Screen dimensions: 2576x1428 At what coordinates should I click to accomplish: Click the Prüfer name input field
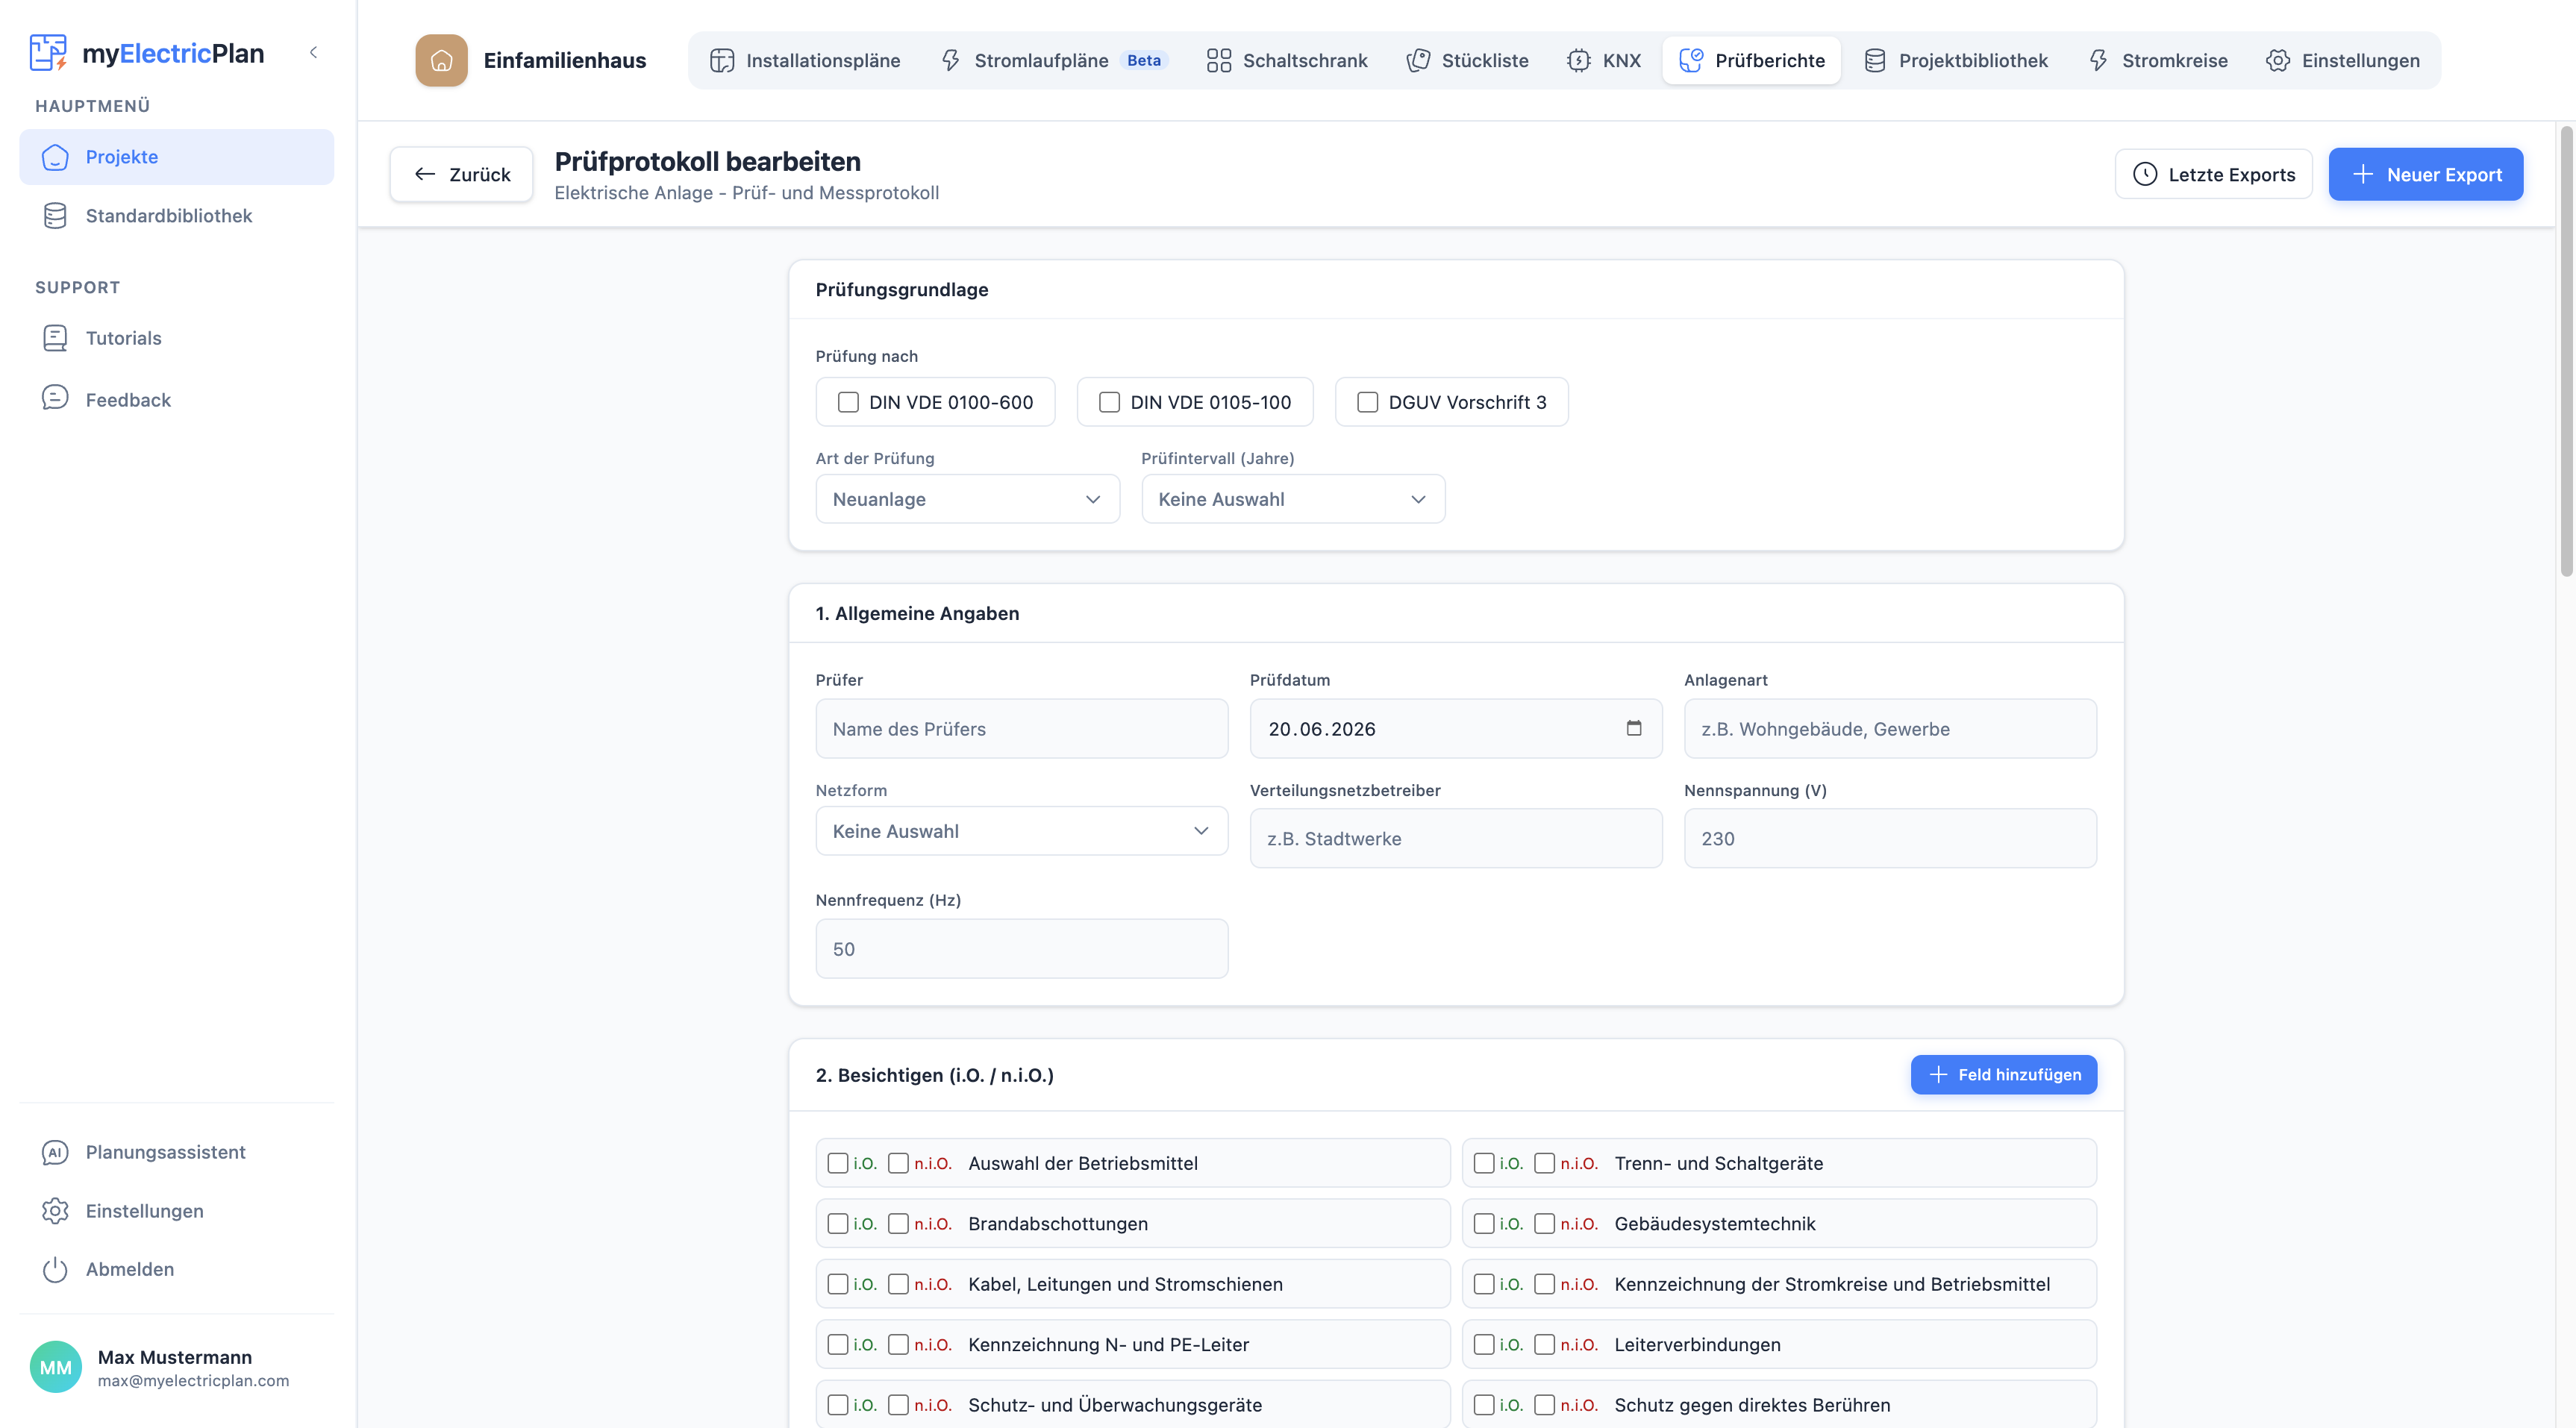click(1021, 728)
